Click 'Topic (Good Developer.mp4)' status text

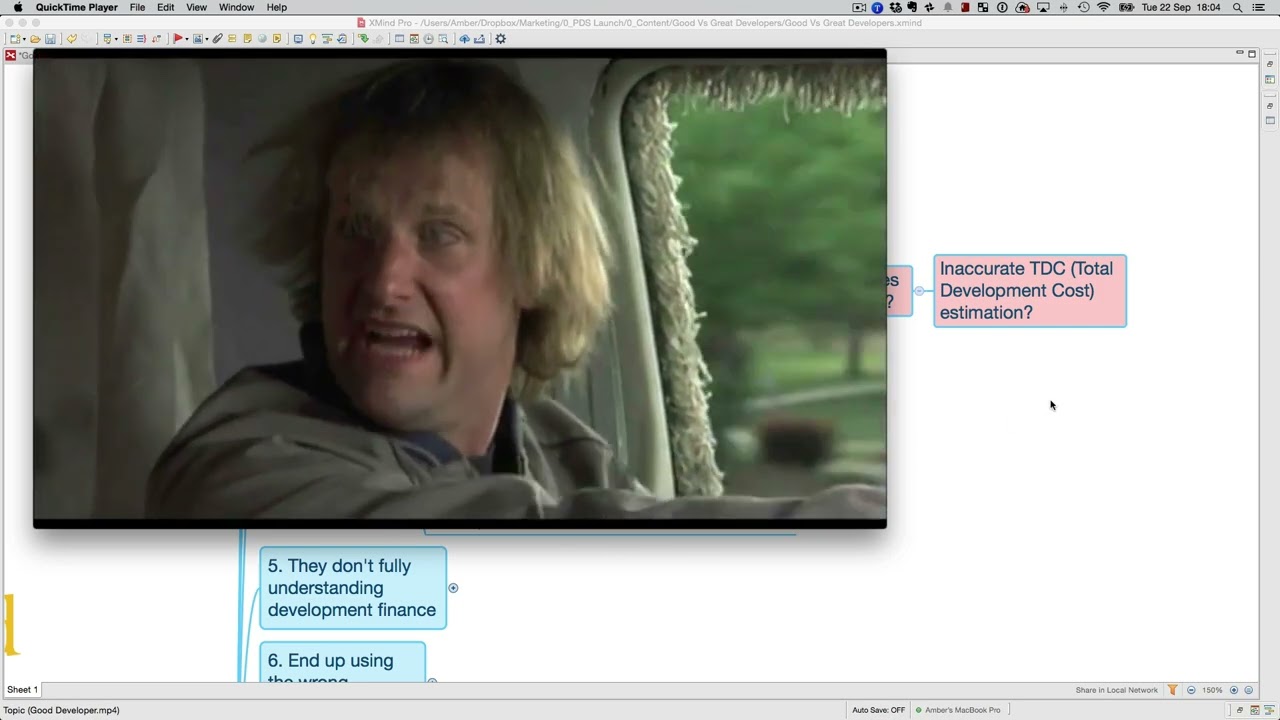tap(61, 710)
